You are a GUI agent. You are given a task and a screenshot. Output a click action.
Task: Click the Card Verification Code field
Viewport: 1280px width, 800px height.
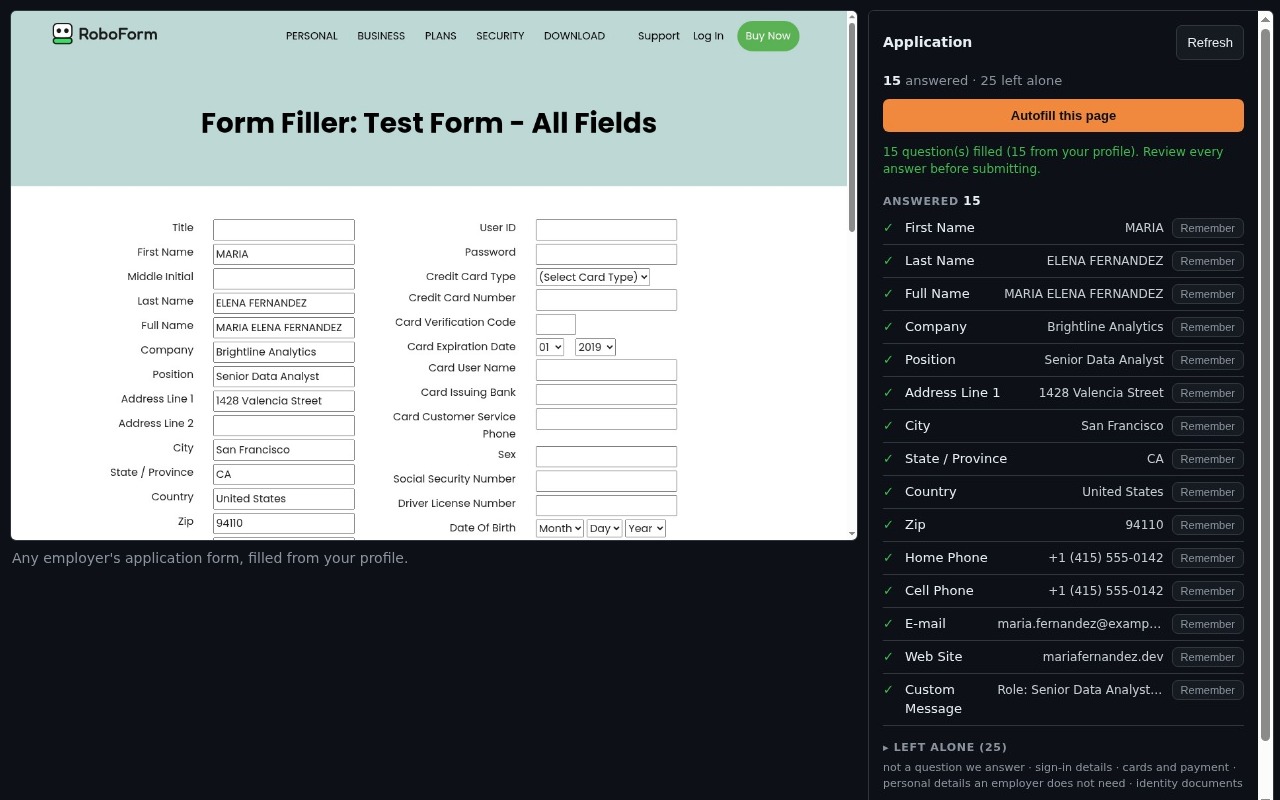coord(556,324)
